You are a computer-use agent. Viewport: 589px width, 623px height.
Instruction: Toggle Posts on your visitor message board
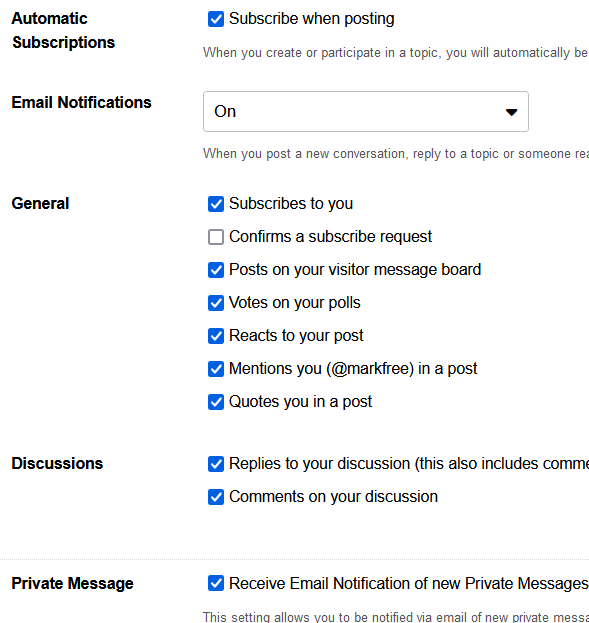[x=216, y=270]
